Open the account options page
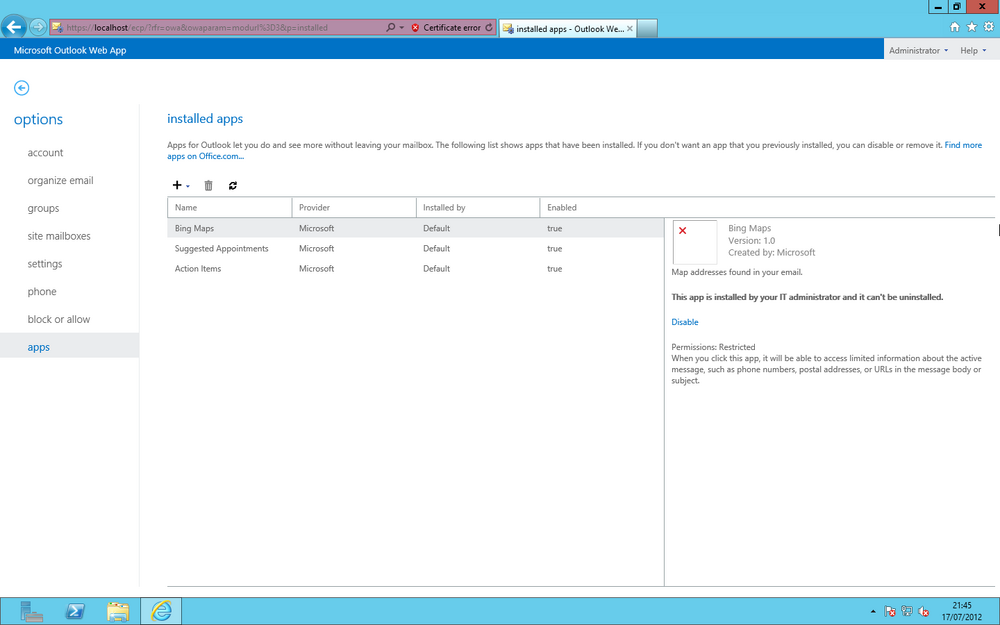1000x625 pixels. (45, 152)
